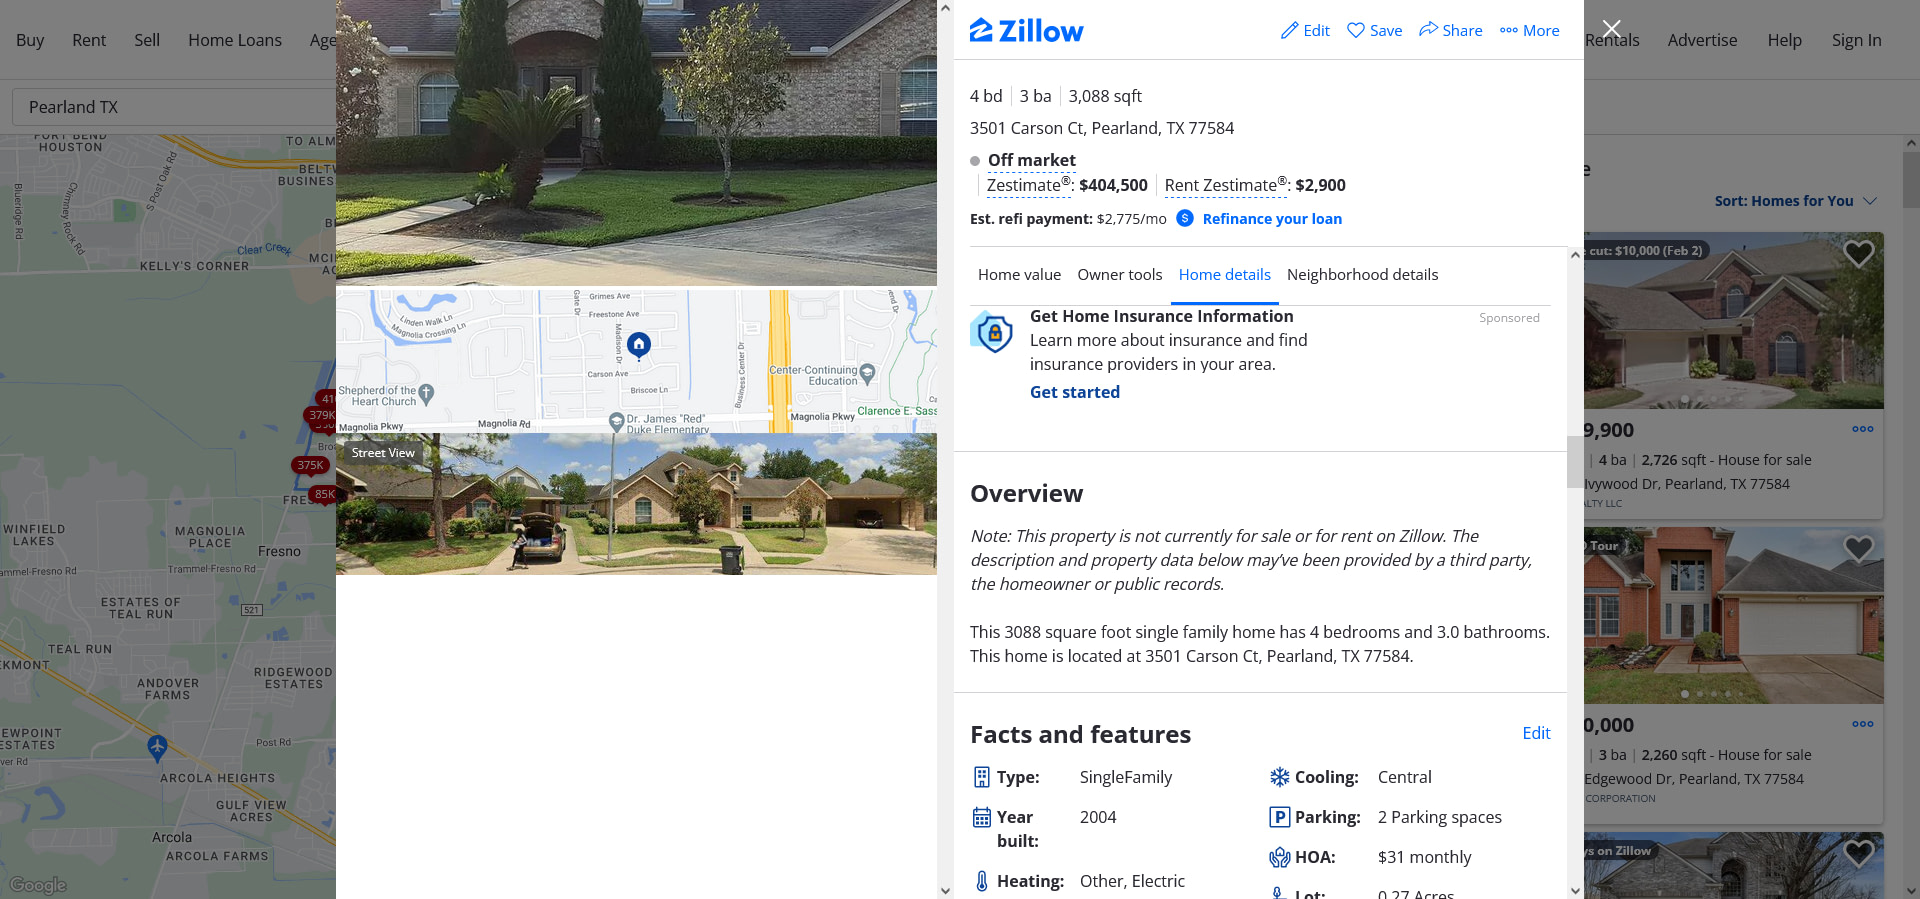Open Help in navigation
1920x899 pixels.
click(1784, 40)
